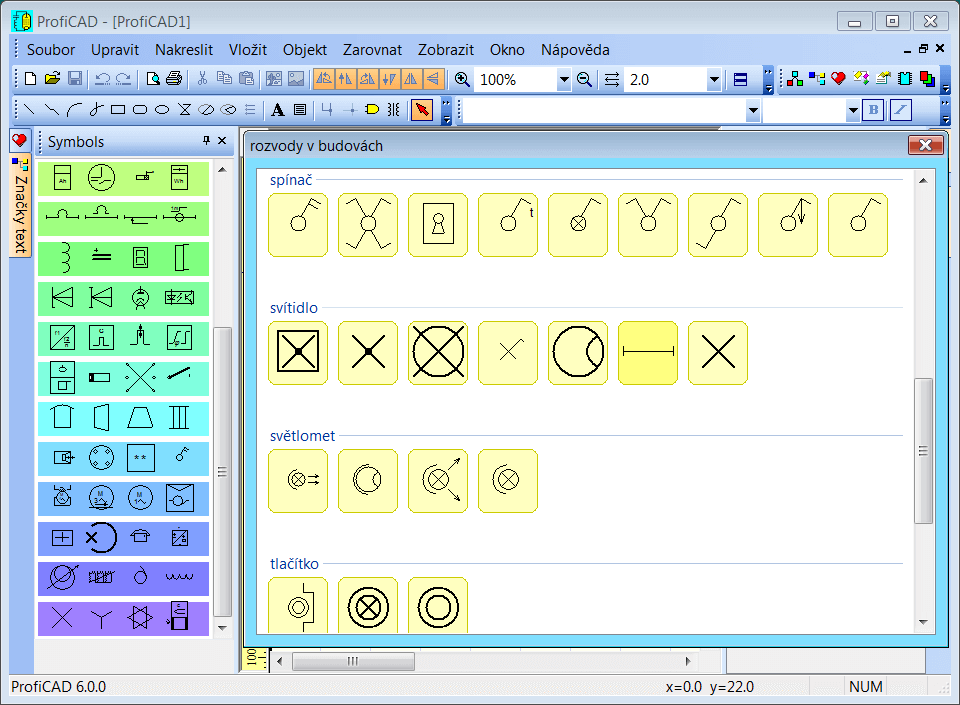The height and width of the screenshot is (705, 960).
Task: Select the ellipse drawing tool
Action: [162, 110]
